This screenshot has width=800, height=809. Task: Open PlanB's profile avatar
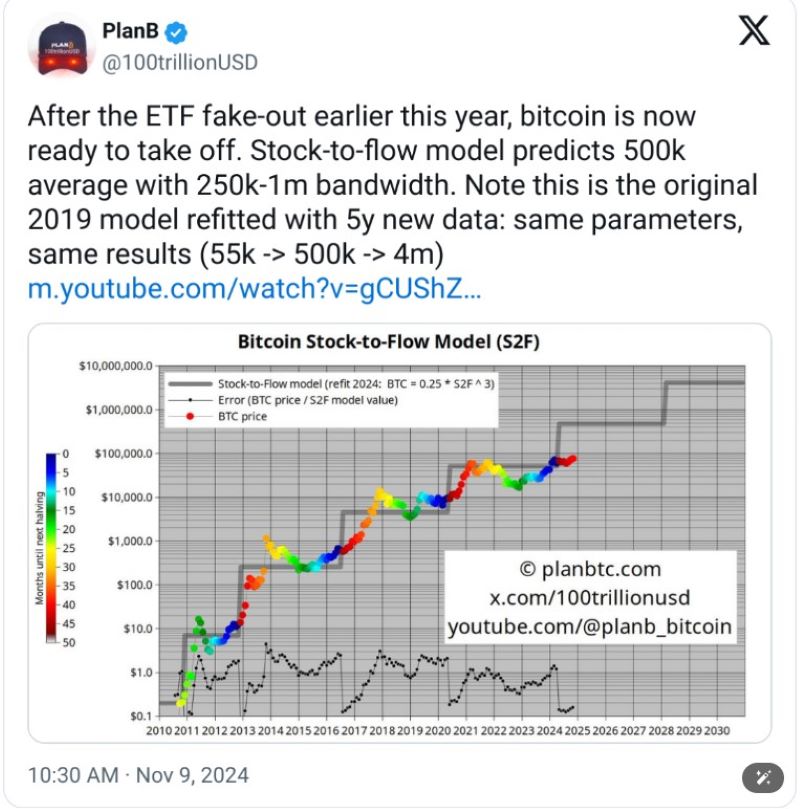click(x=61, y=49)
